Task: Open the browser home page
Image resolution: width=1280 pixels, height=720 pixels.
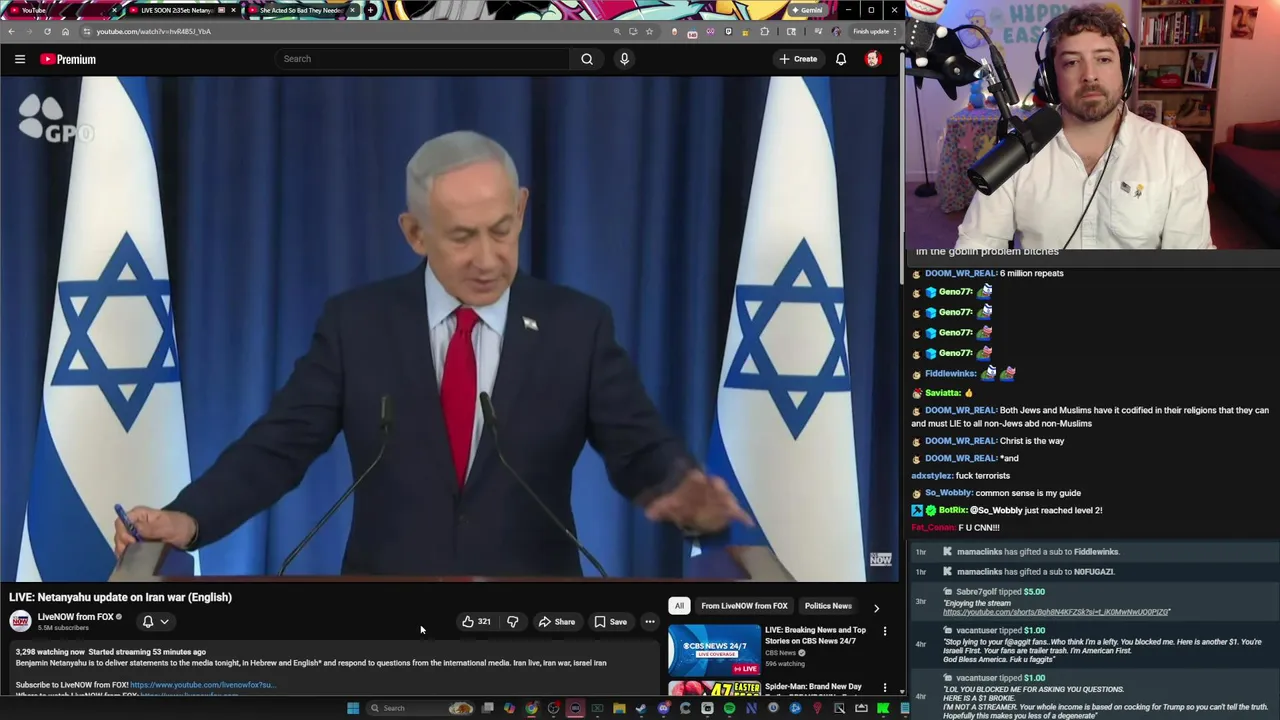Action: (x=65, y=31)
